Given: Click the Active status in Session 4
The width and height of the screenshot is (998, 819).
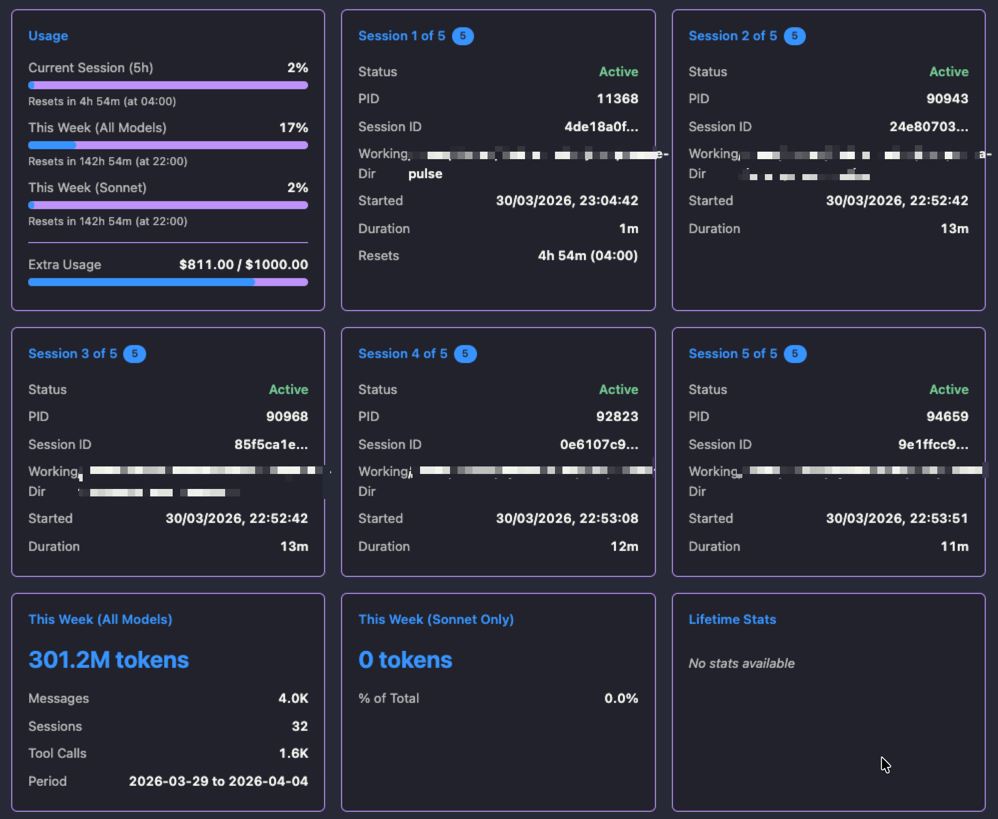Looking at the screenshot, I should coord(619,389).
